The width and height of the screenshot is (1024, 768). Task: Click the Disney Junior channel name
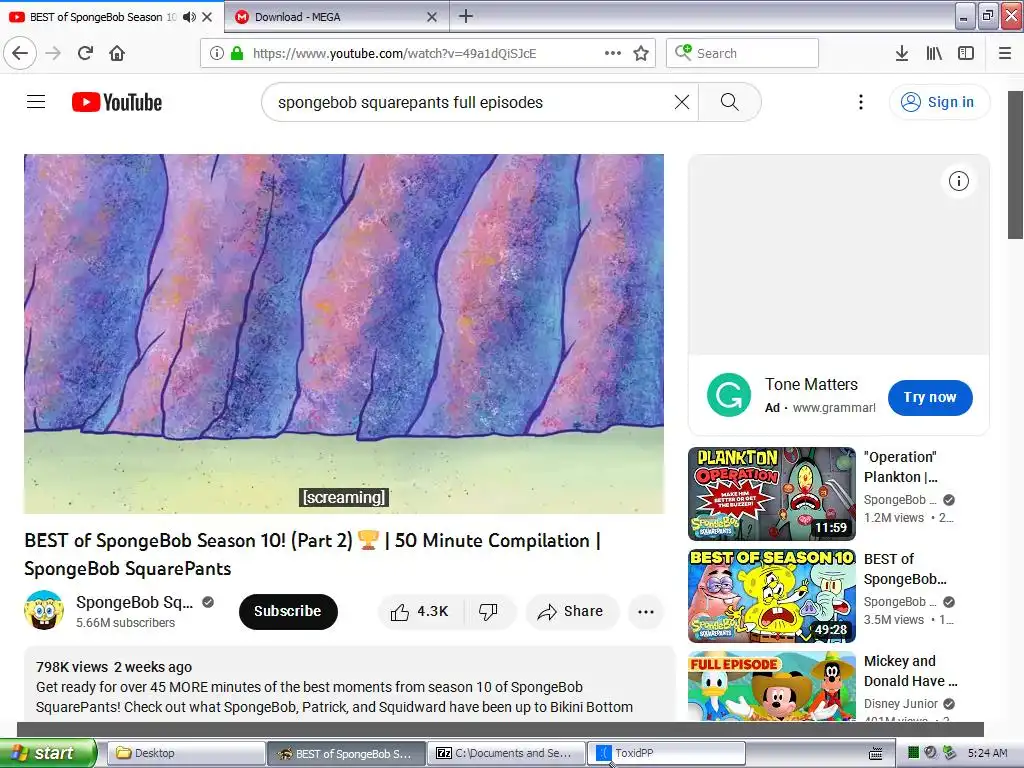[901, 703]
